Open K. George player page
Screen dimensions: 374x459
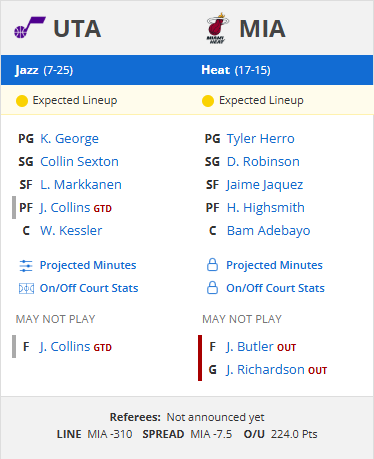coord(69,139)
